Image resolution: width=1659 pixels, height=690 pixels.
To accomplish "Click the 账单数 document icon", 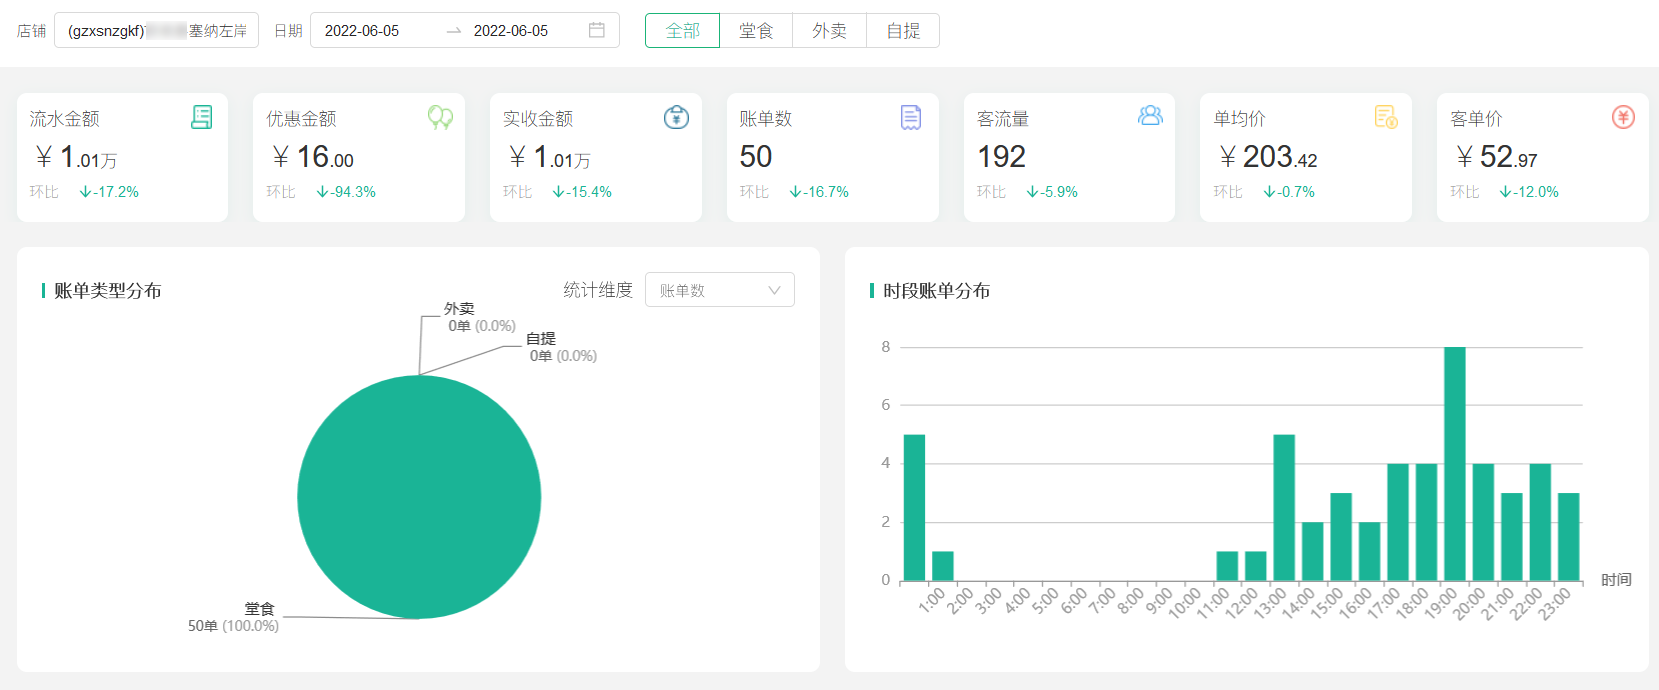I will (911, 118).
